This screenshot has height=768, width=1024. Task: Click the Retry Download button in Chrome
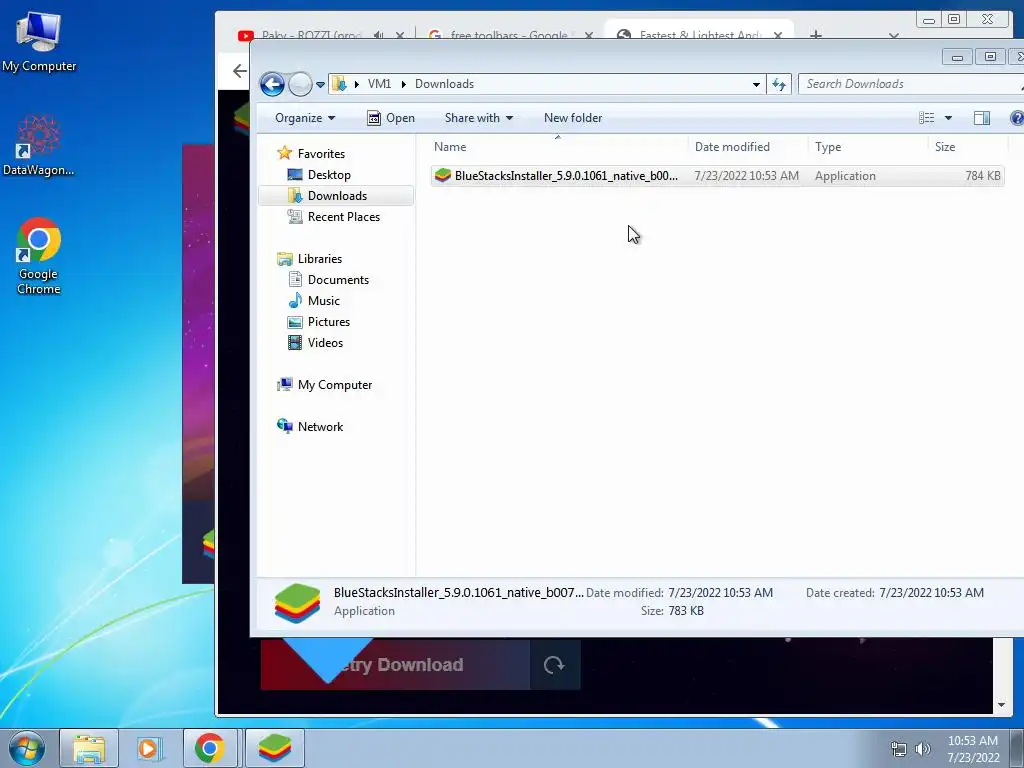coord(396,665)
